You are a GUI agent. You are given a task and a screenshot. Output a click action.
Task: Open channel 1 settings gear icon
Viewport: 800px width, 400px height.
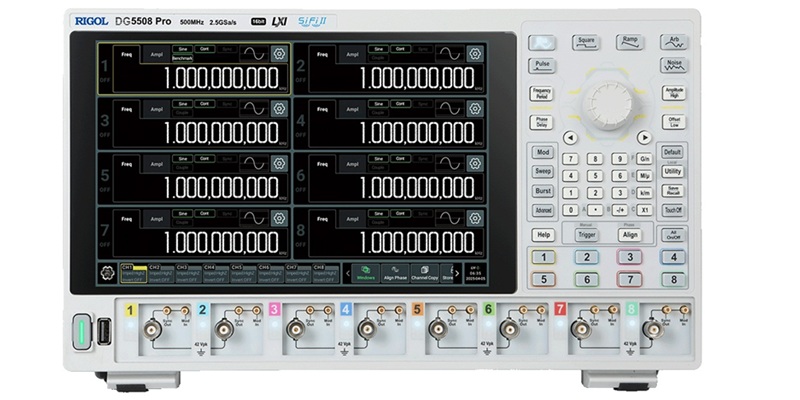279,53
